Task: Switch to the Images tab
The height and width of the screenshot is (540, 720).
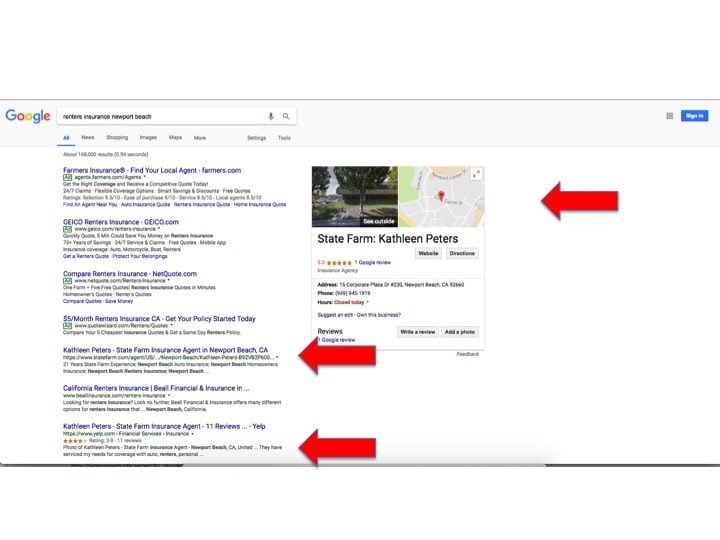Action: pyautogui.click(x=148, y=137)
